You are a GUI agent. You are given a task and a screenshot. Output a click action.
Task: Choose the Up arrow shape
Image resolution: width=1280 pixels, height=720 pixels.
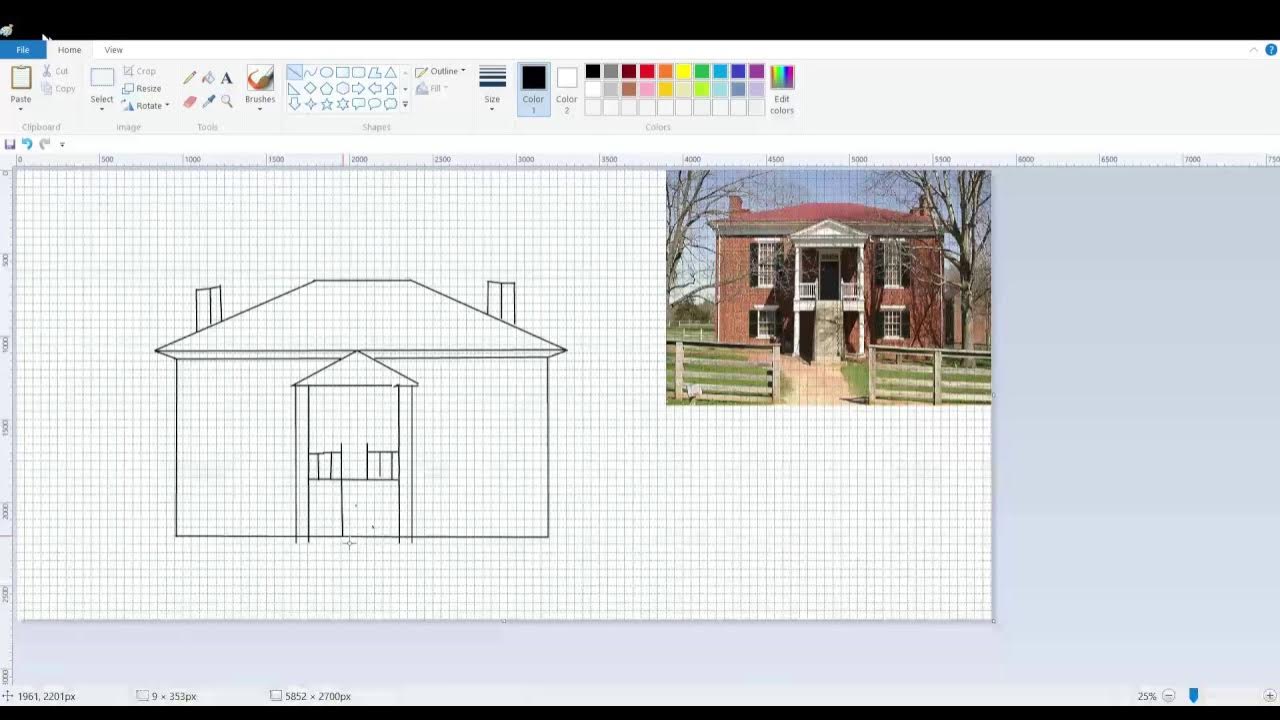click(390, 88)
